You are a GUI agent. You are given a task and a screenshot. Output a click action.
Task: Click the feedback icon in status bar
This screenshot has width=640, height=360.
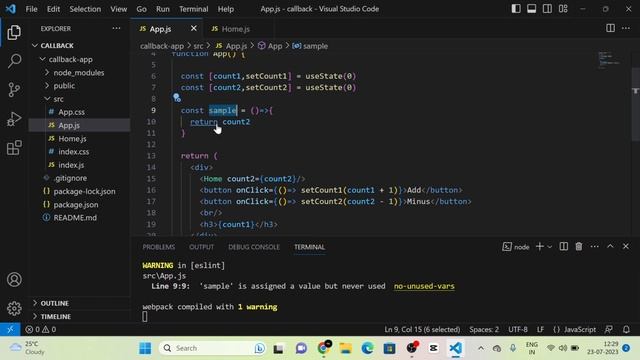tap(609, 329)
